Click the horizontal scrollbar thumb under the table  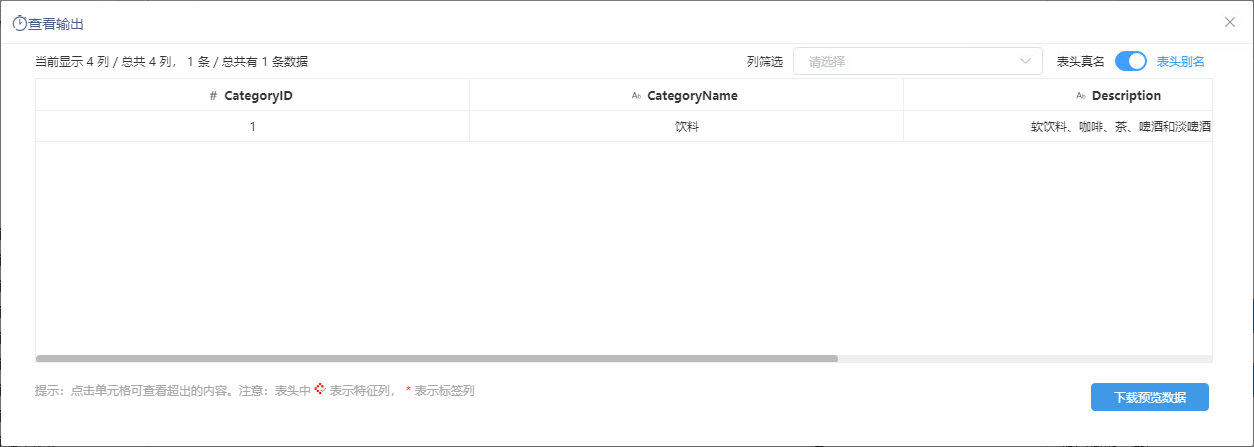pyautogui.click(x=437, y=358)
